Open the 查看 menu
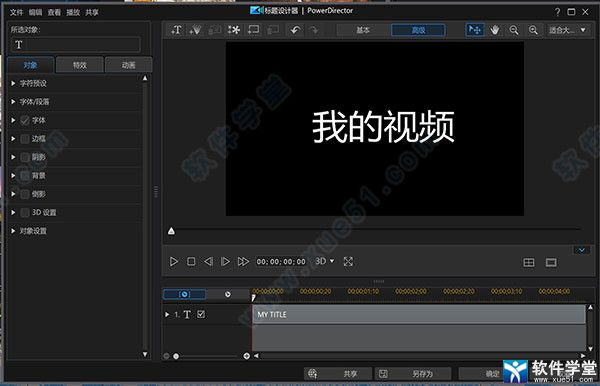The image size is (600, 386). tap(54, 13)
